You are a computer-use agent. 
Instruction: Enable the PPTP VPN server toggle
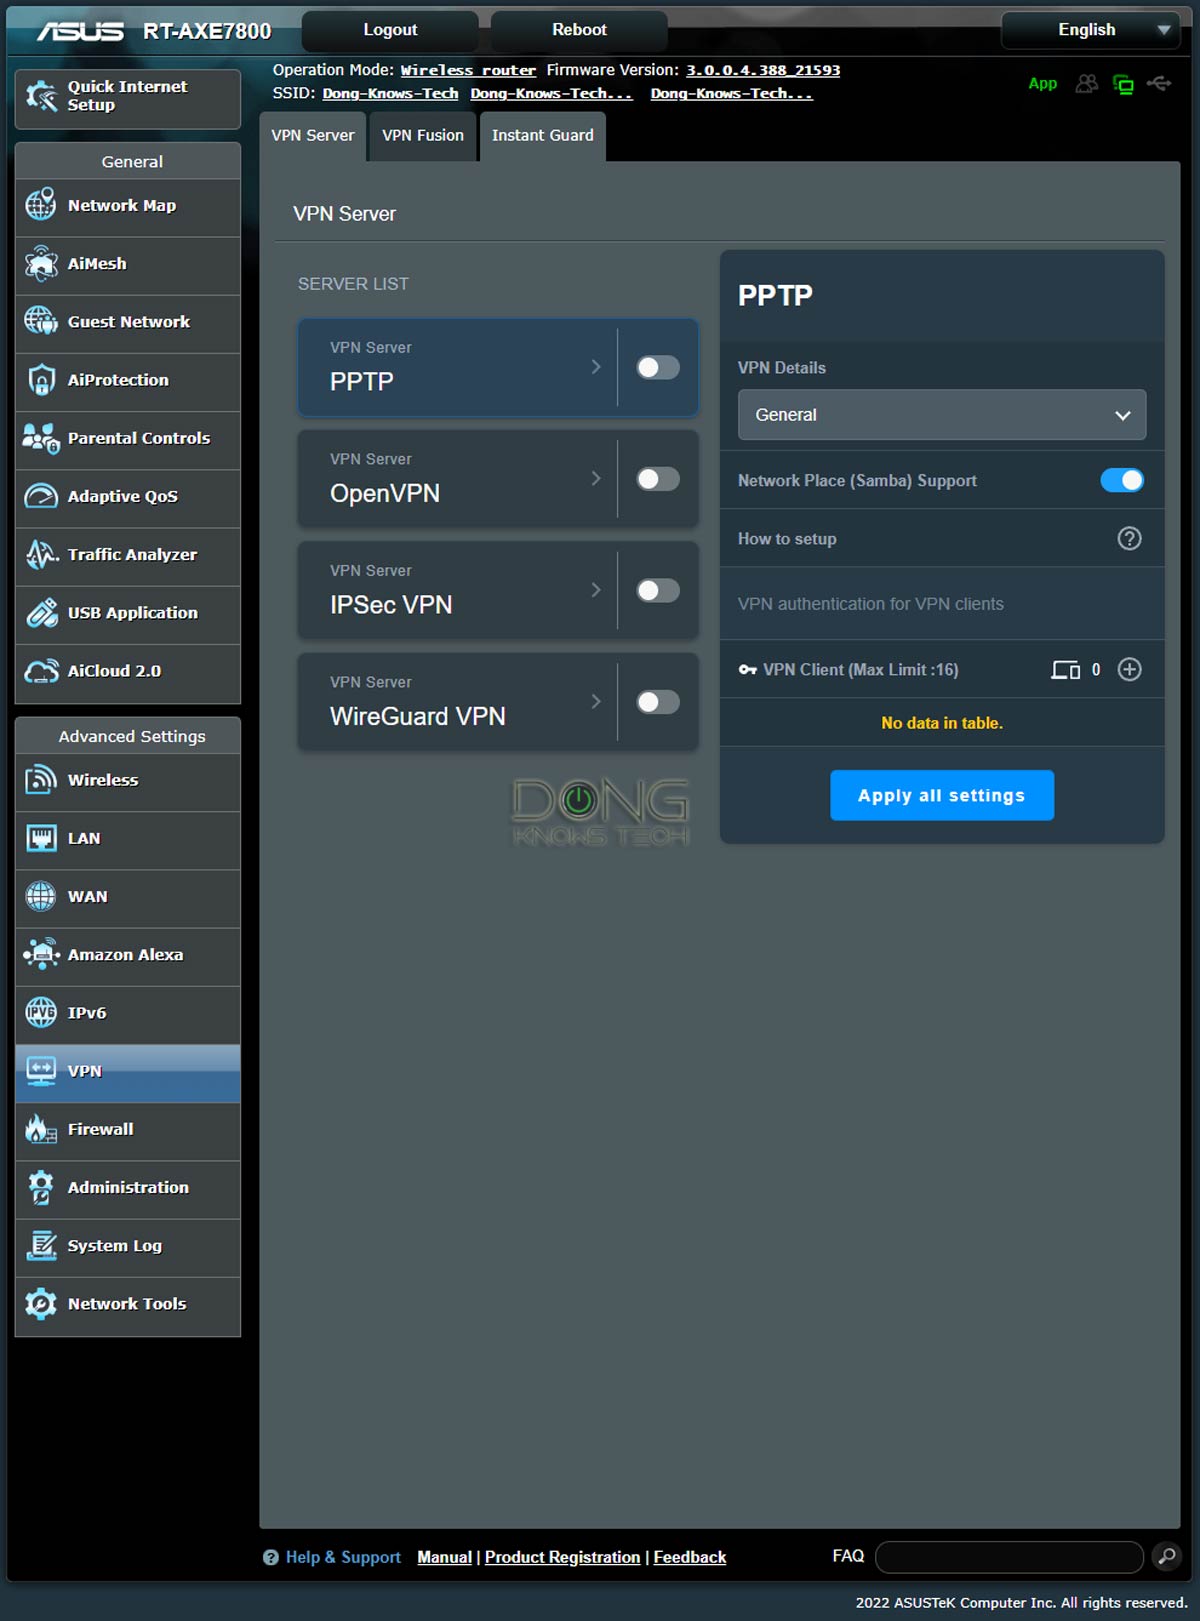click(658, 368)
